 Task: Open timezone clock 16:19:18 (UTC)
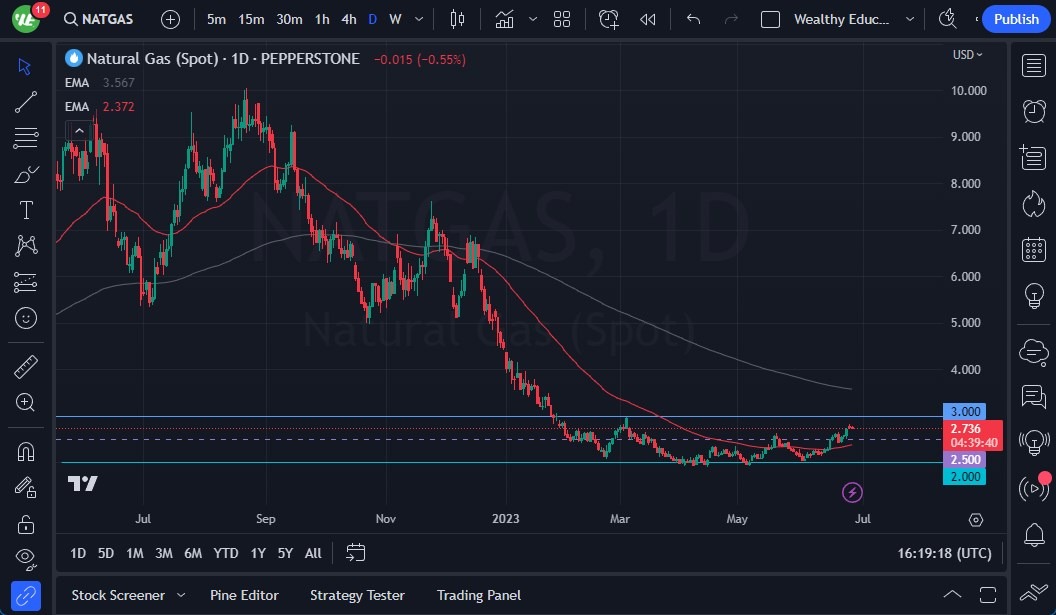(944, 553)
